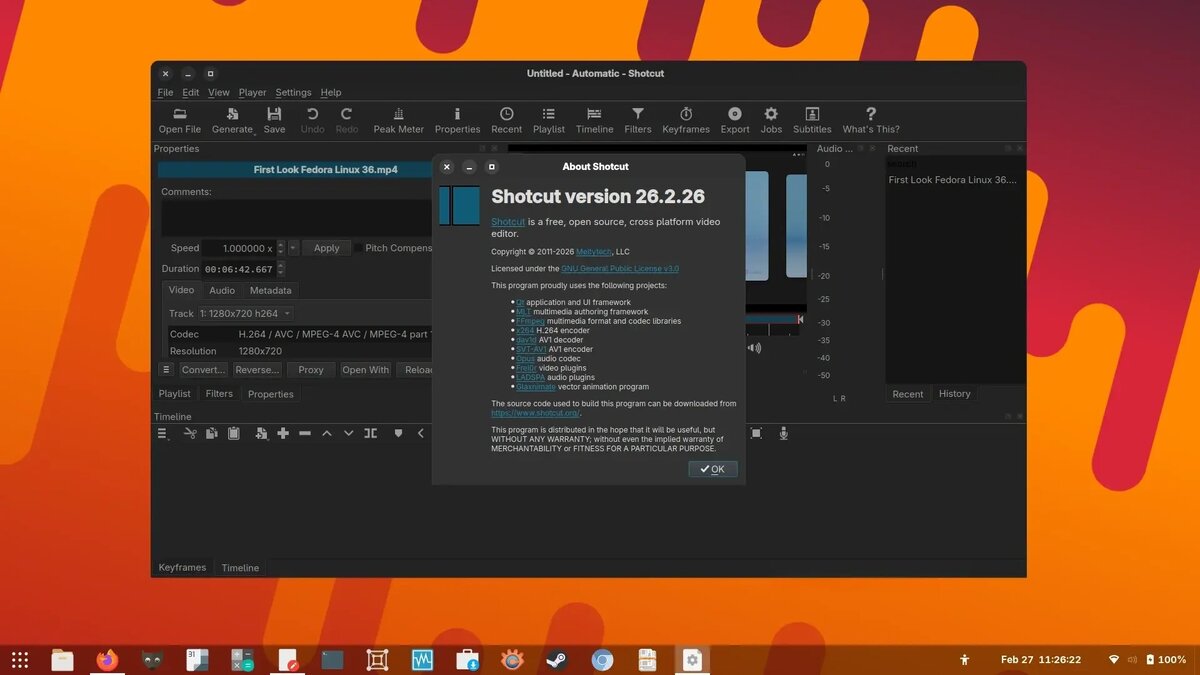Viewport: 1200px width, 675px height.
Task: Open the Timeline toolbar icon
Action: click(x=594, y=114)
